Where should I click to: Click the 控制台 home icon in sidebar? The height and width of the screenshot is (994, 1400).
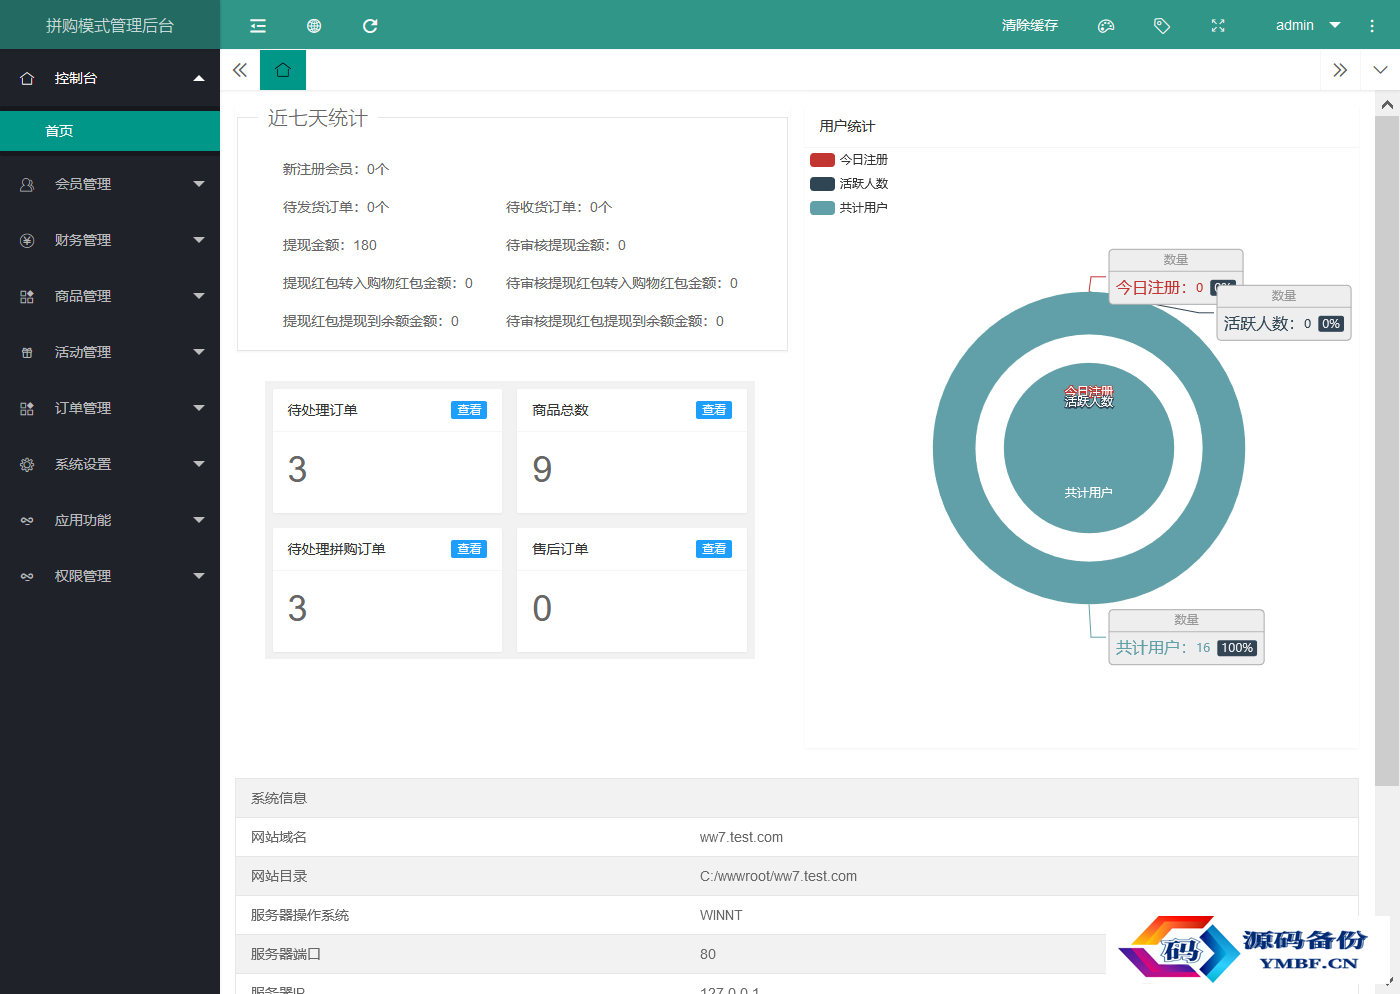coord(27,78)
